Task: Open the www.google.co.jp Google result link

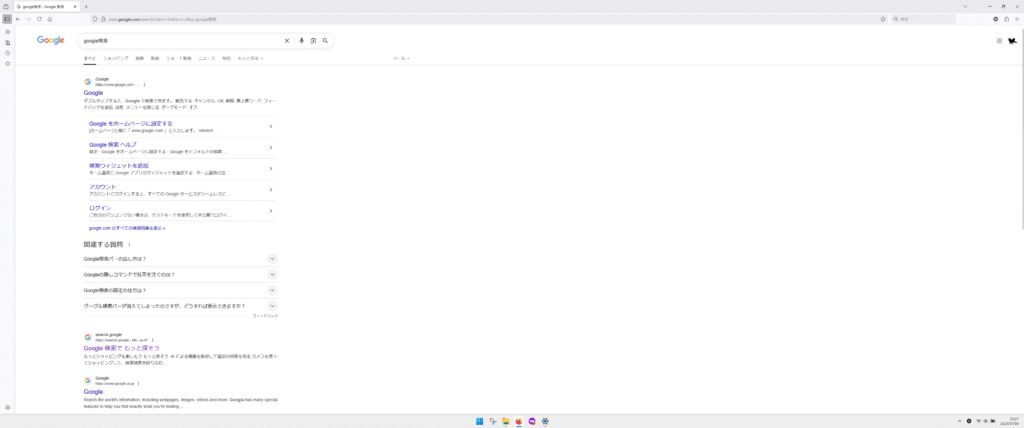Action: 93,391
